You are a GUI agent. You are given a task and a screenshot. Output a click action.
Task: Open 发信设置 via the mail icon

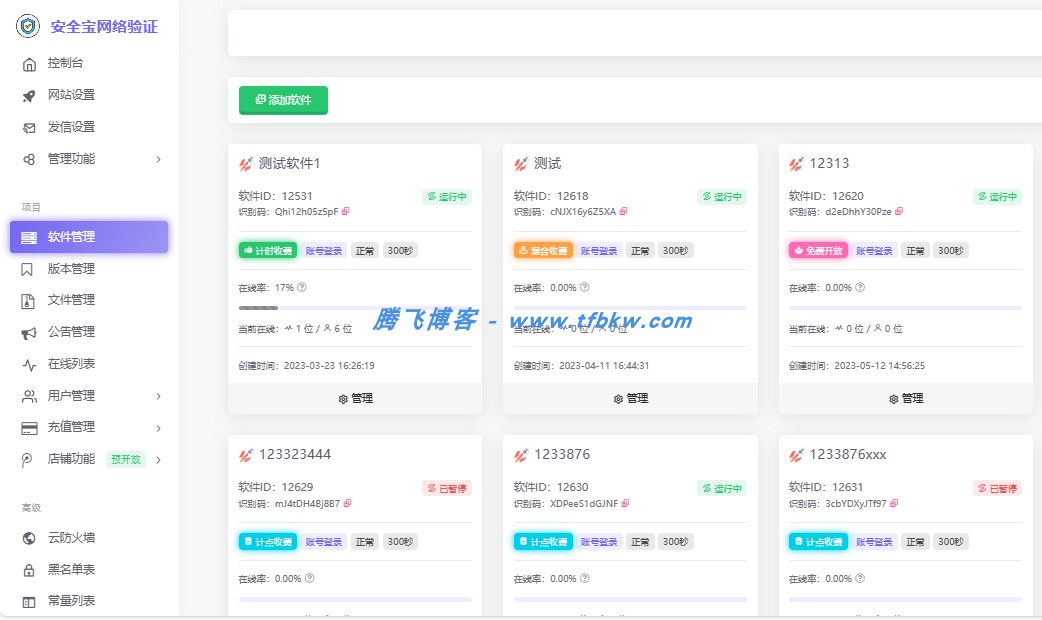[30, 127]
